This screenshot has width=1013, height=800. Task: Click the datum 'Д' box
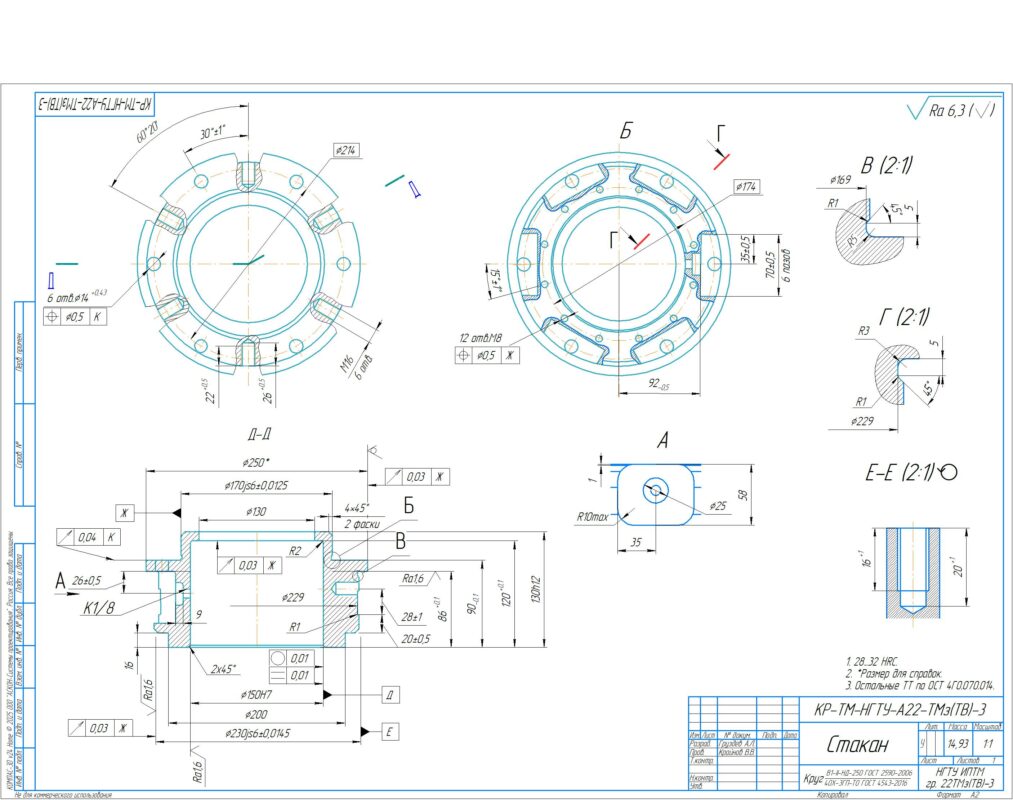390,695
